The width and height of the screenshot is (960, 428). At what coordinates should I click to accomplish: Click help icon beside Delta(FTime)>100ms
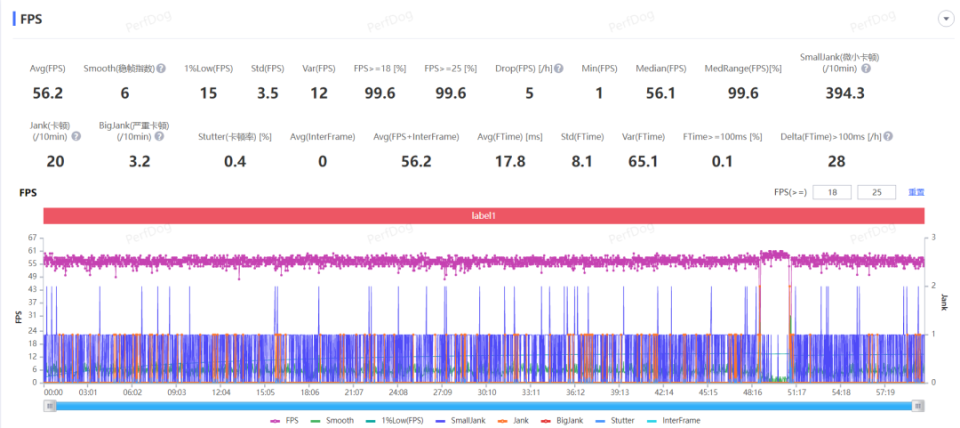887,137
